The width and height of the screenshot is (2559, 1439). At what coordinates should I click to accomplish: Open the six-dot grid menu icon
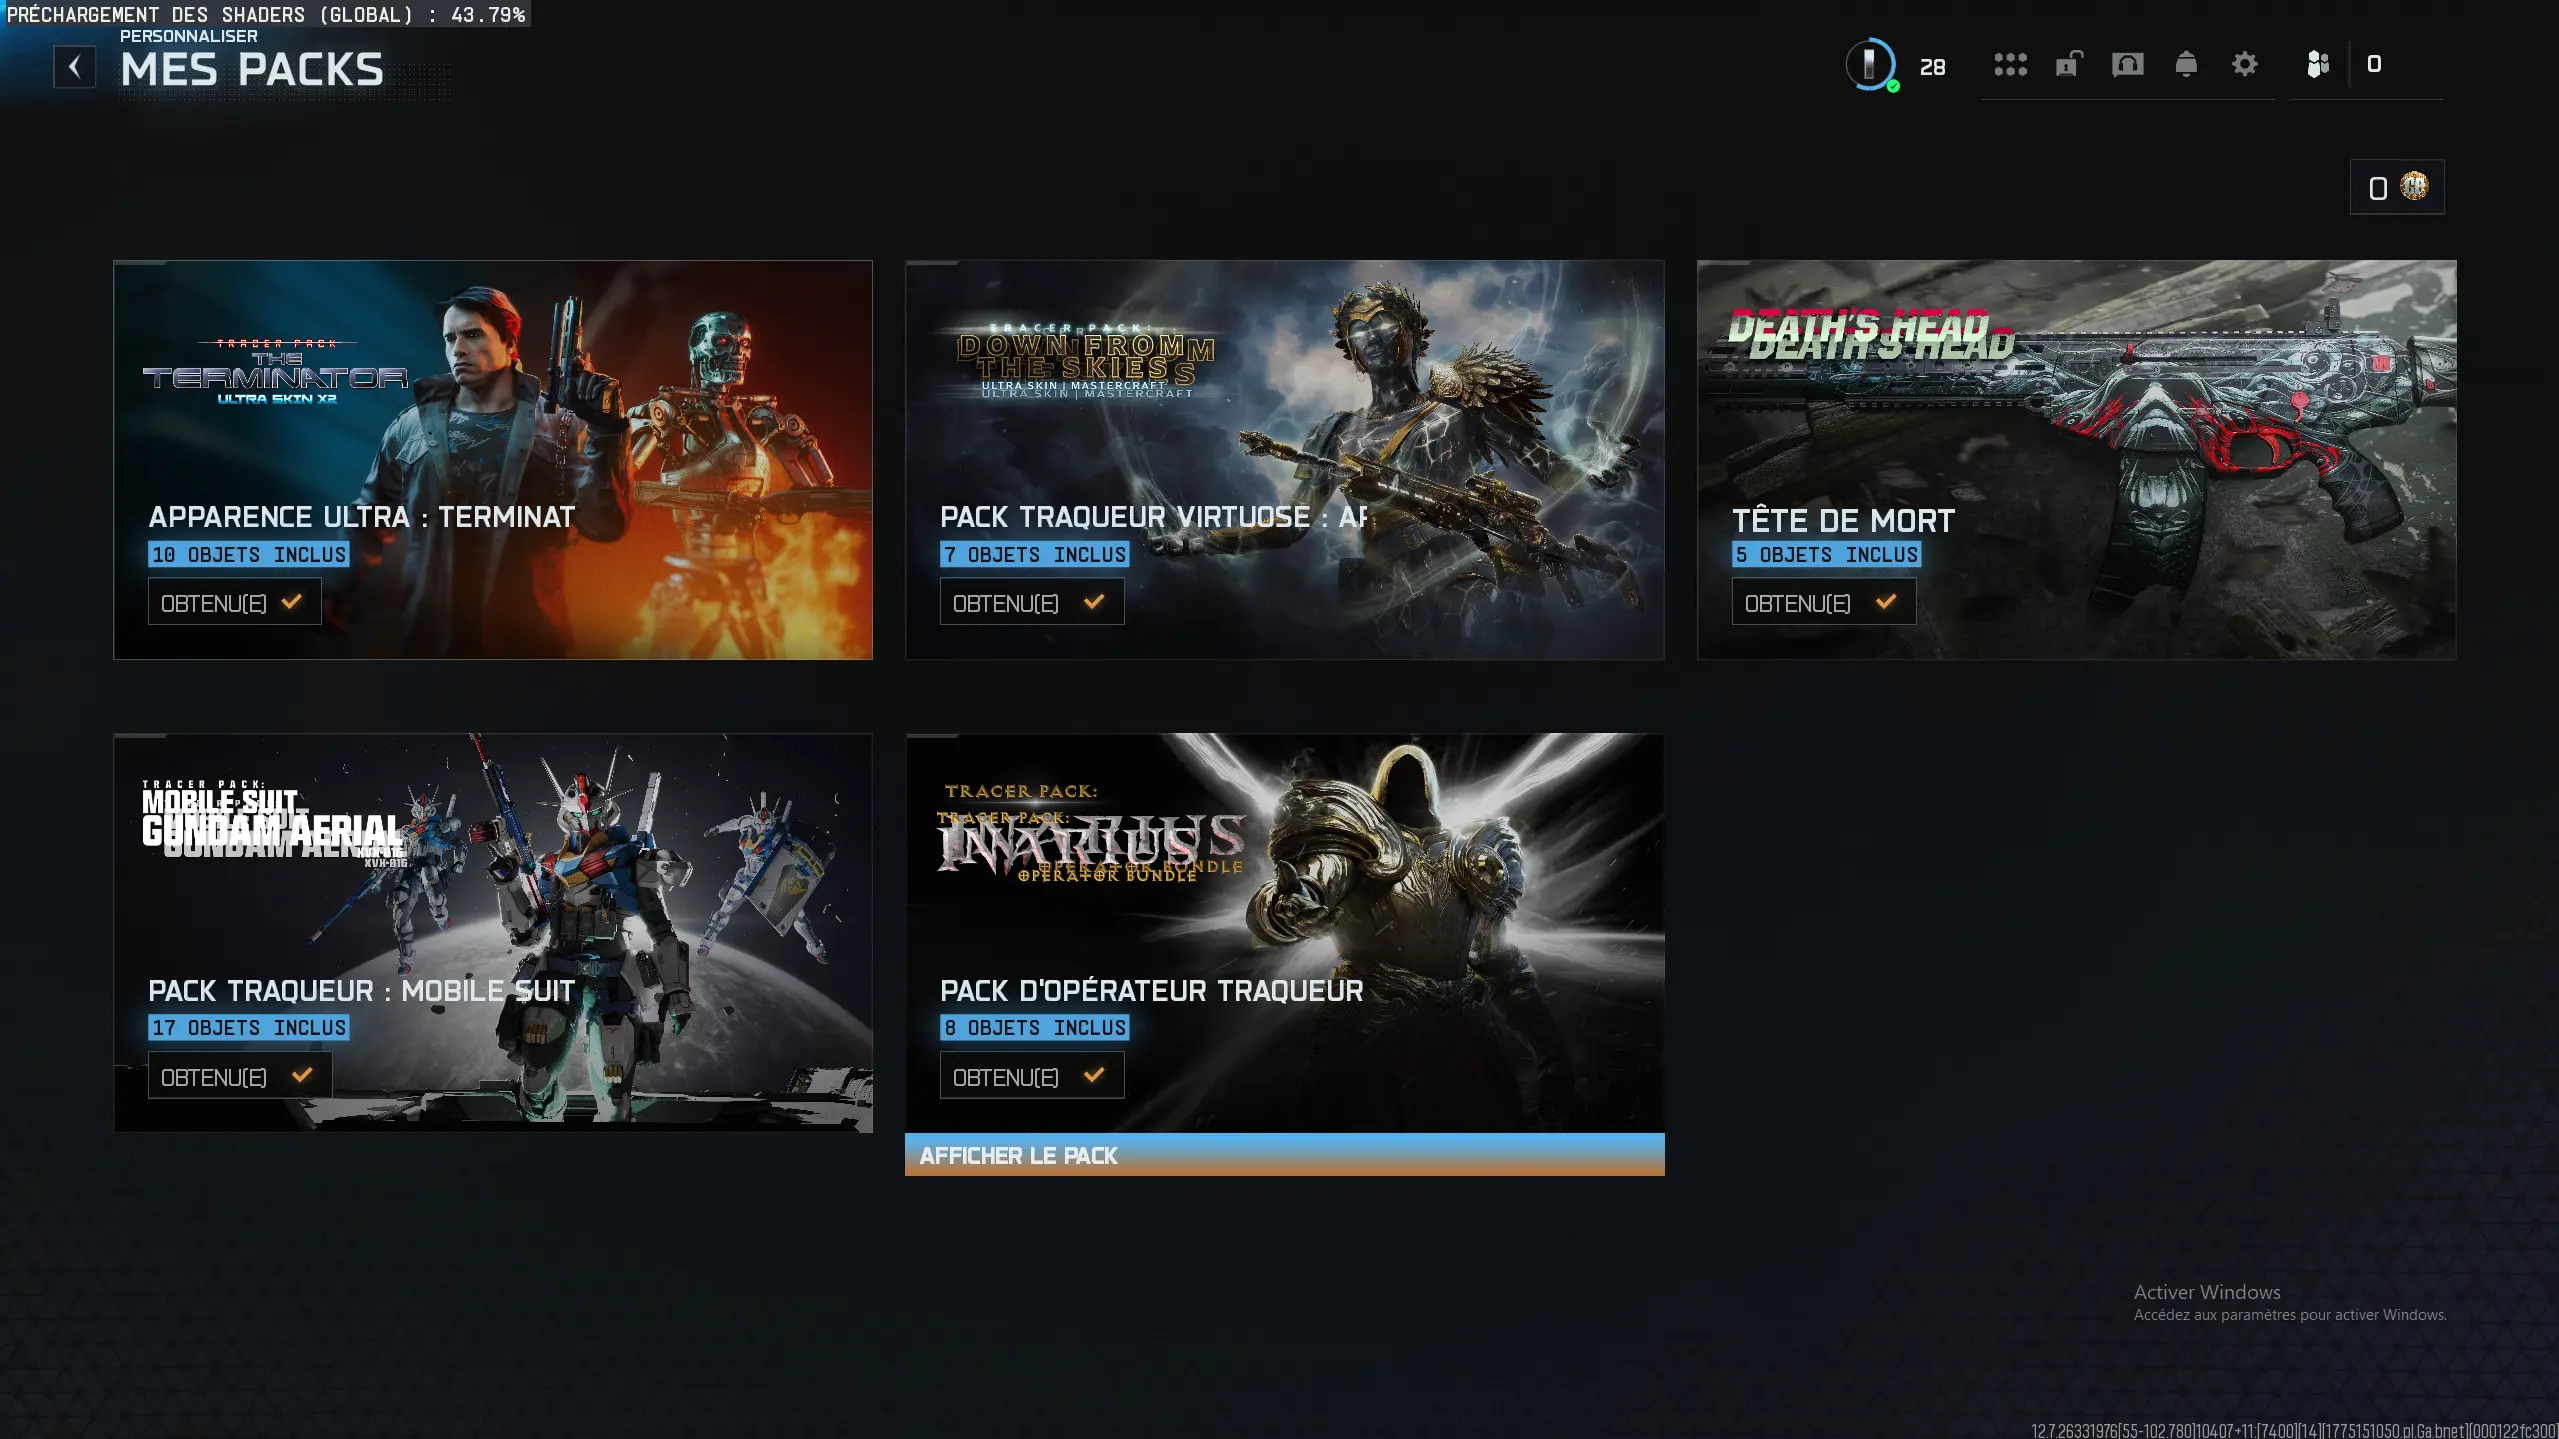[2010, 65]
